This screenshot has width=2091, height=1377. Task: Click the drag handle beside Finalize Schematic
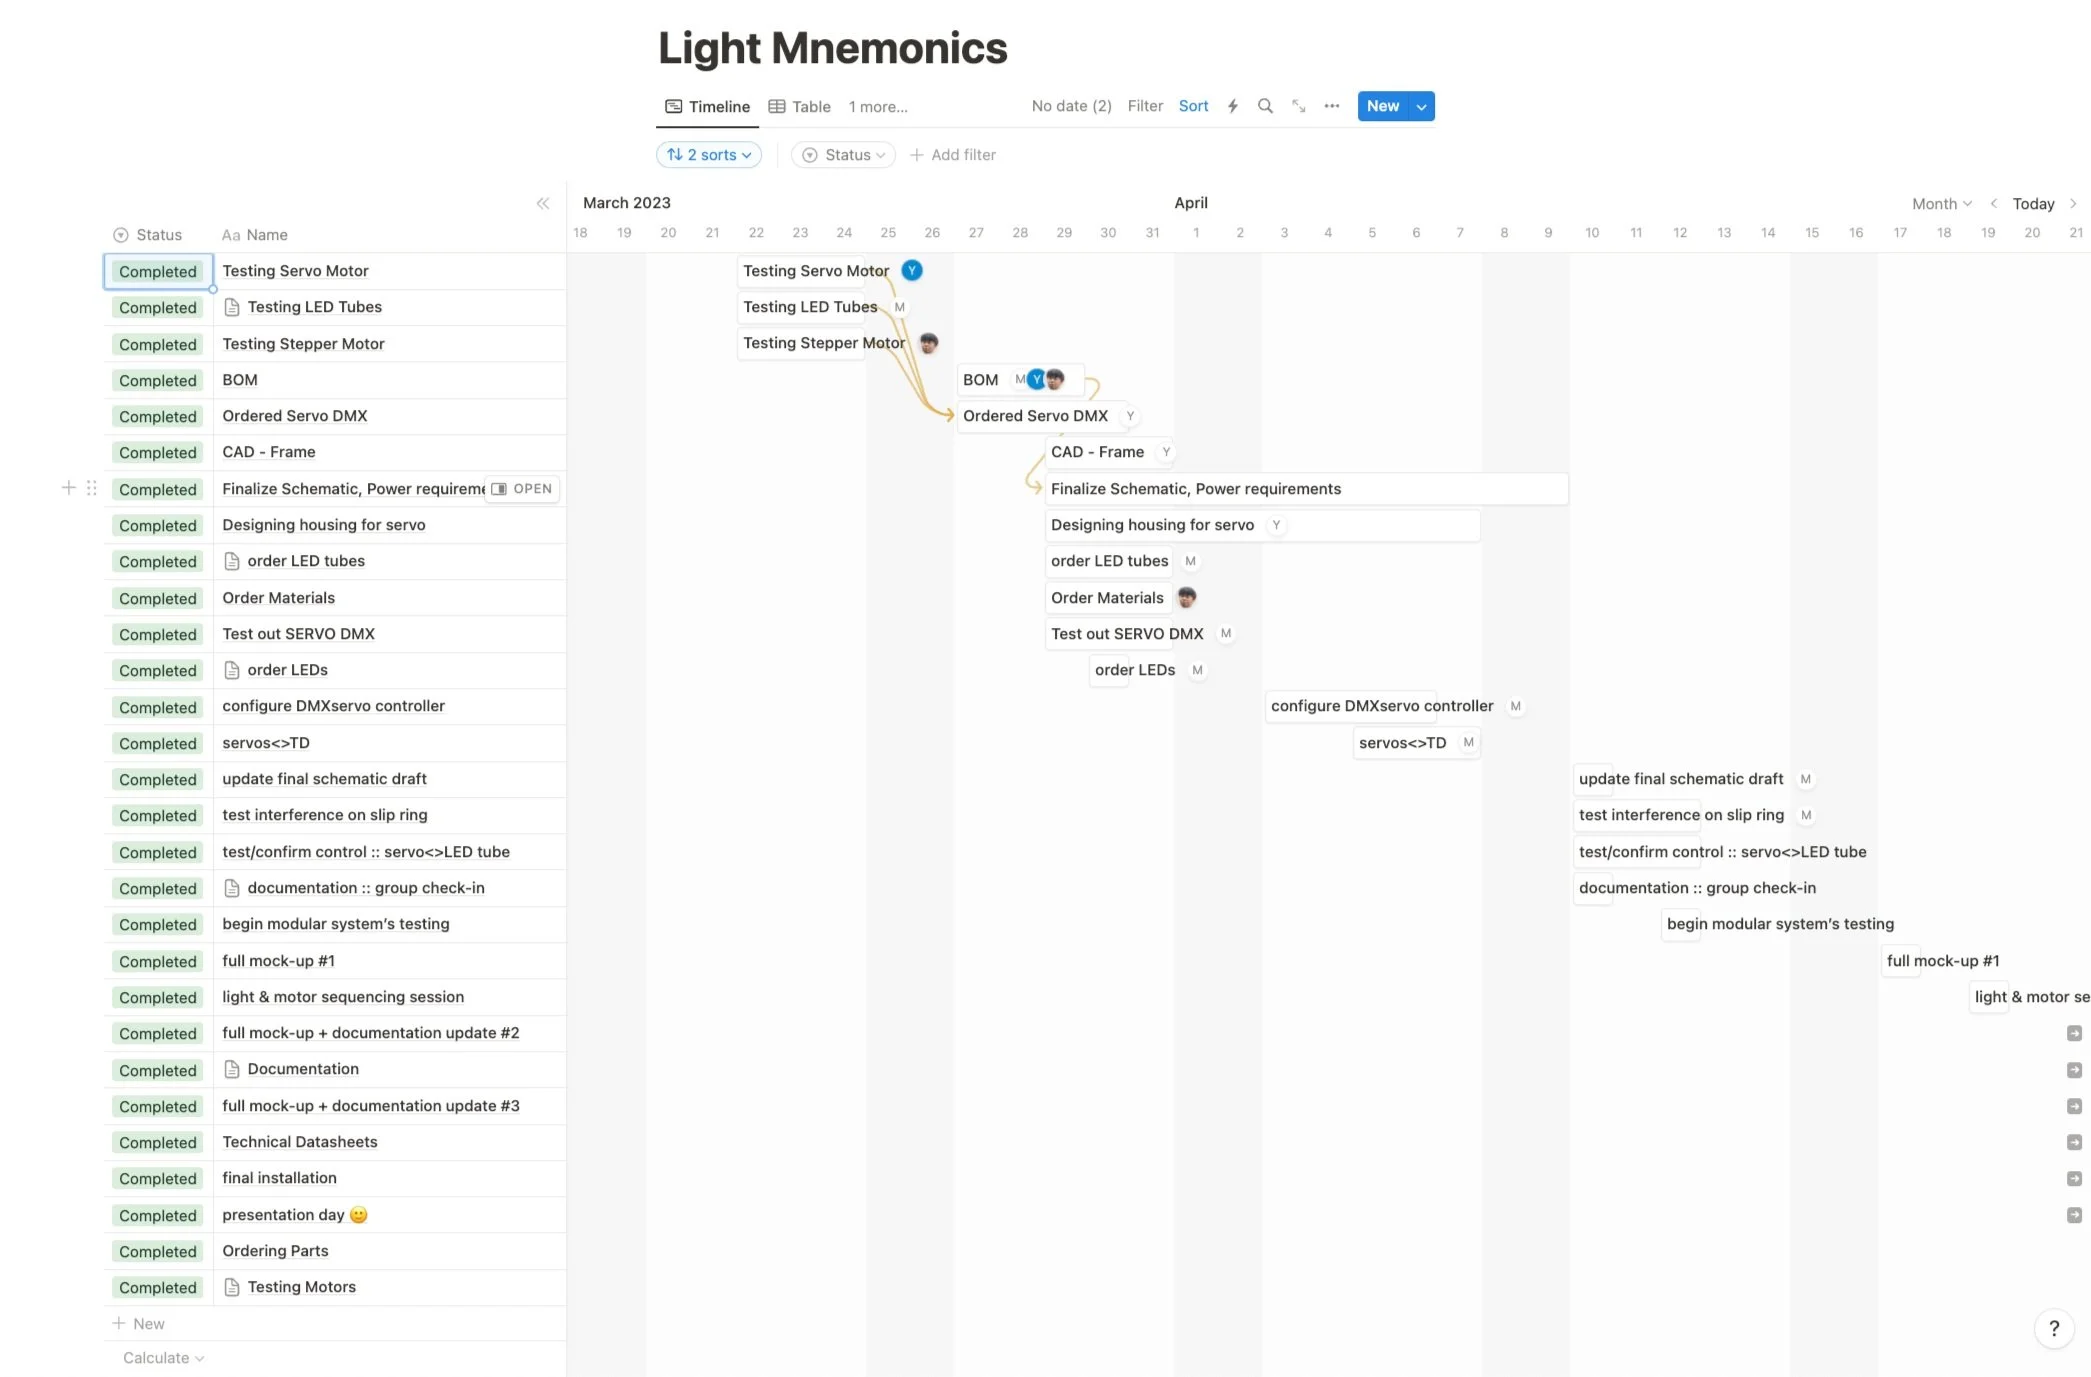(x=91, y=488)
